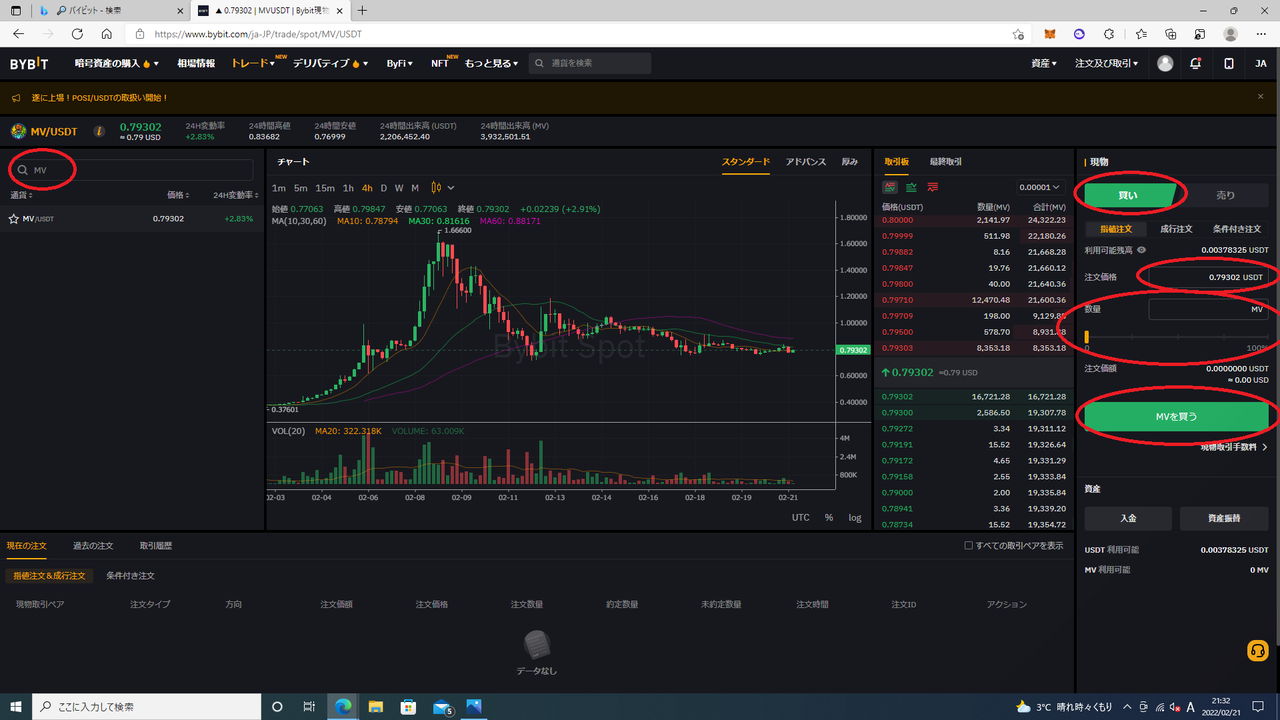Screen dimensions: 1280x720
Task: Open the user account avatar menu
Action: (x=1165, y=63)
